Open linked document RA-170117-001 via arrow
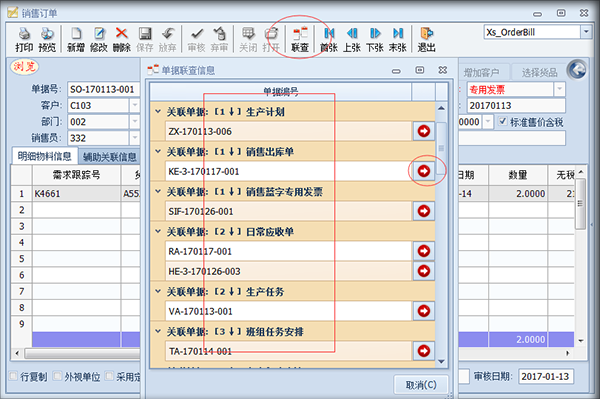The height and width of the screenshot is (399, 600). pos(424,251)
